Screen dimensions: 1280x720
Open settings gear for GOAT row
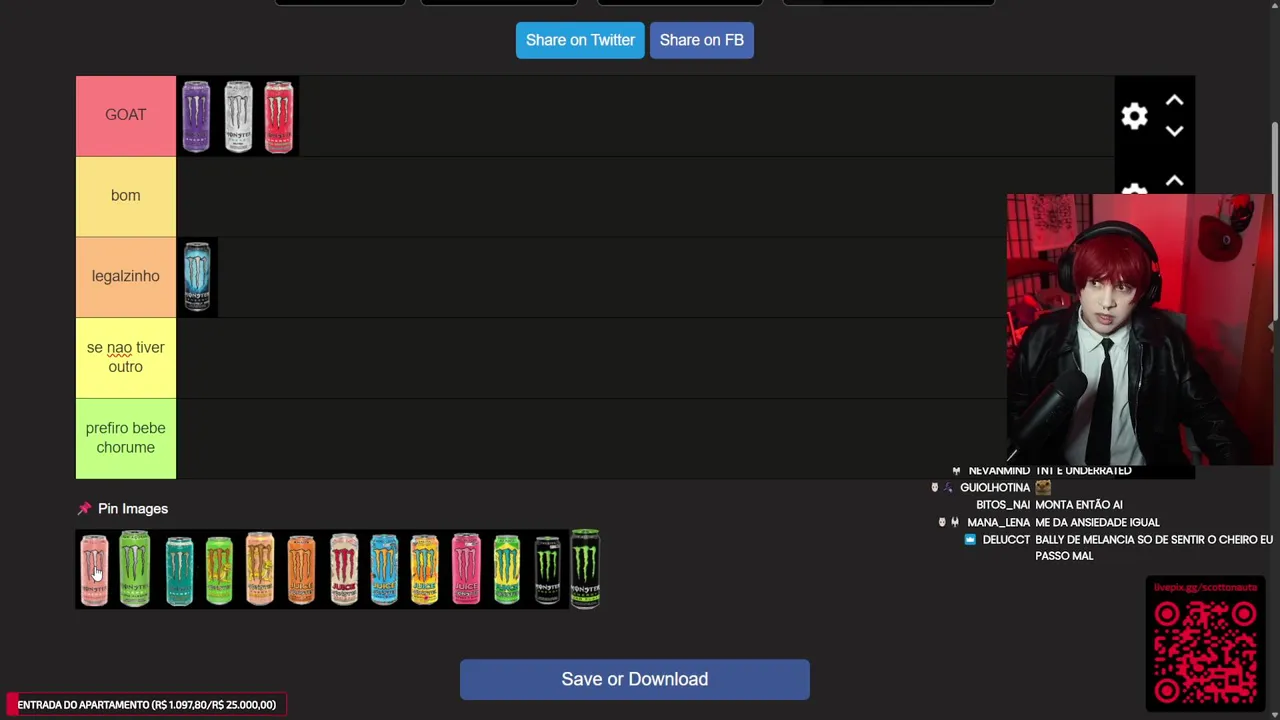tap(1134, 116)
